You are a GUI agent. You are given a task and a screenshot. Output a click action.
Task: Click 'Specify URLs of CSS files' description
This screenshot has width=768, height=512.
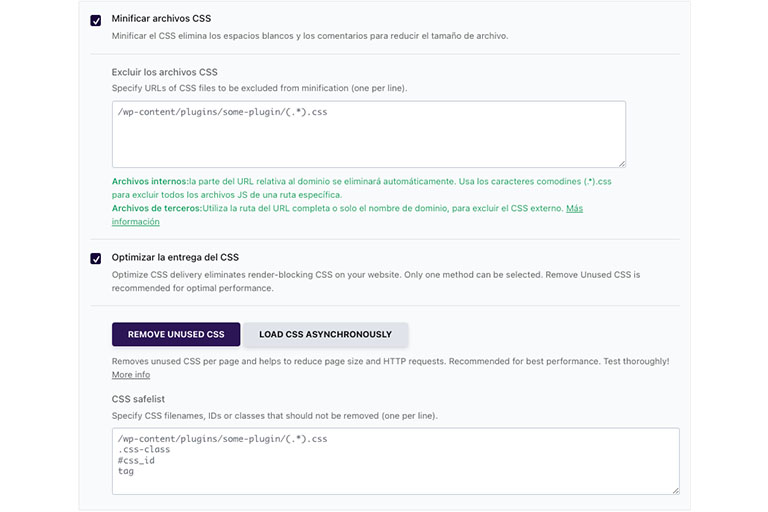click(x=259, y=88)
